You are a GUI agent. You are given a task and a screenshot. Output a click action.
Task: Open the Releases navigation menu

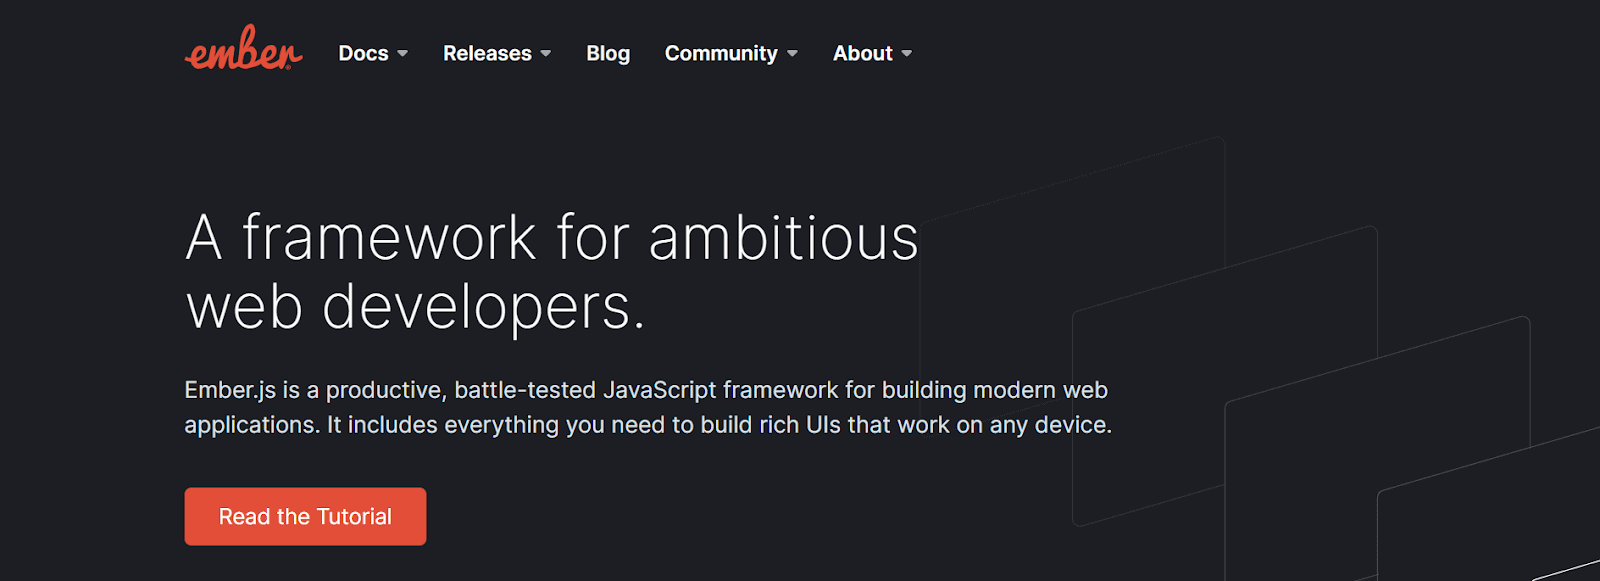(x=497, y=53)
